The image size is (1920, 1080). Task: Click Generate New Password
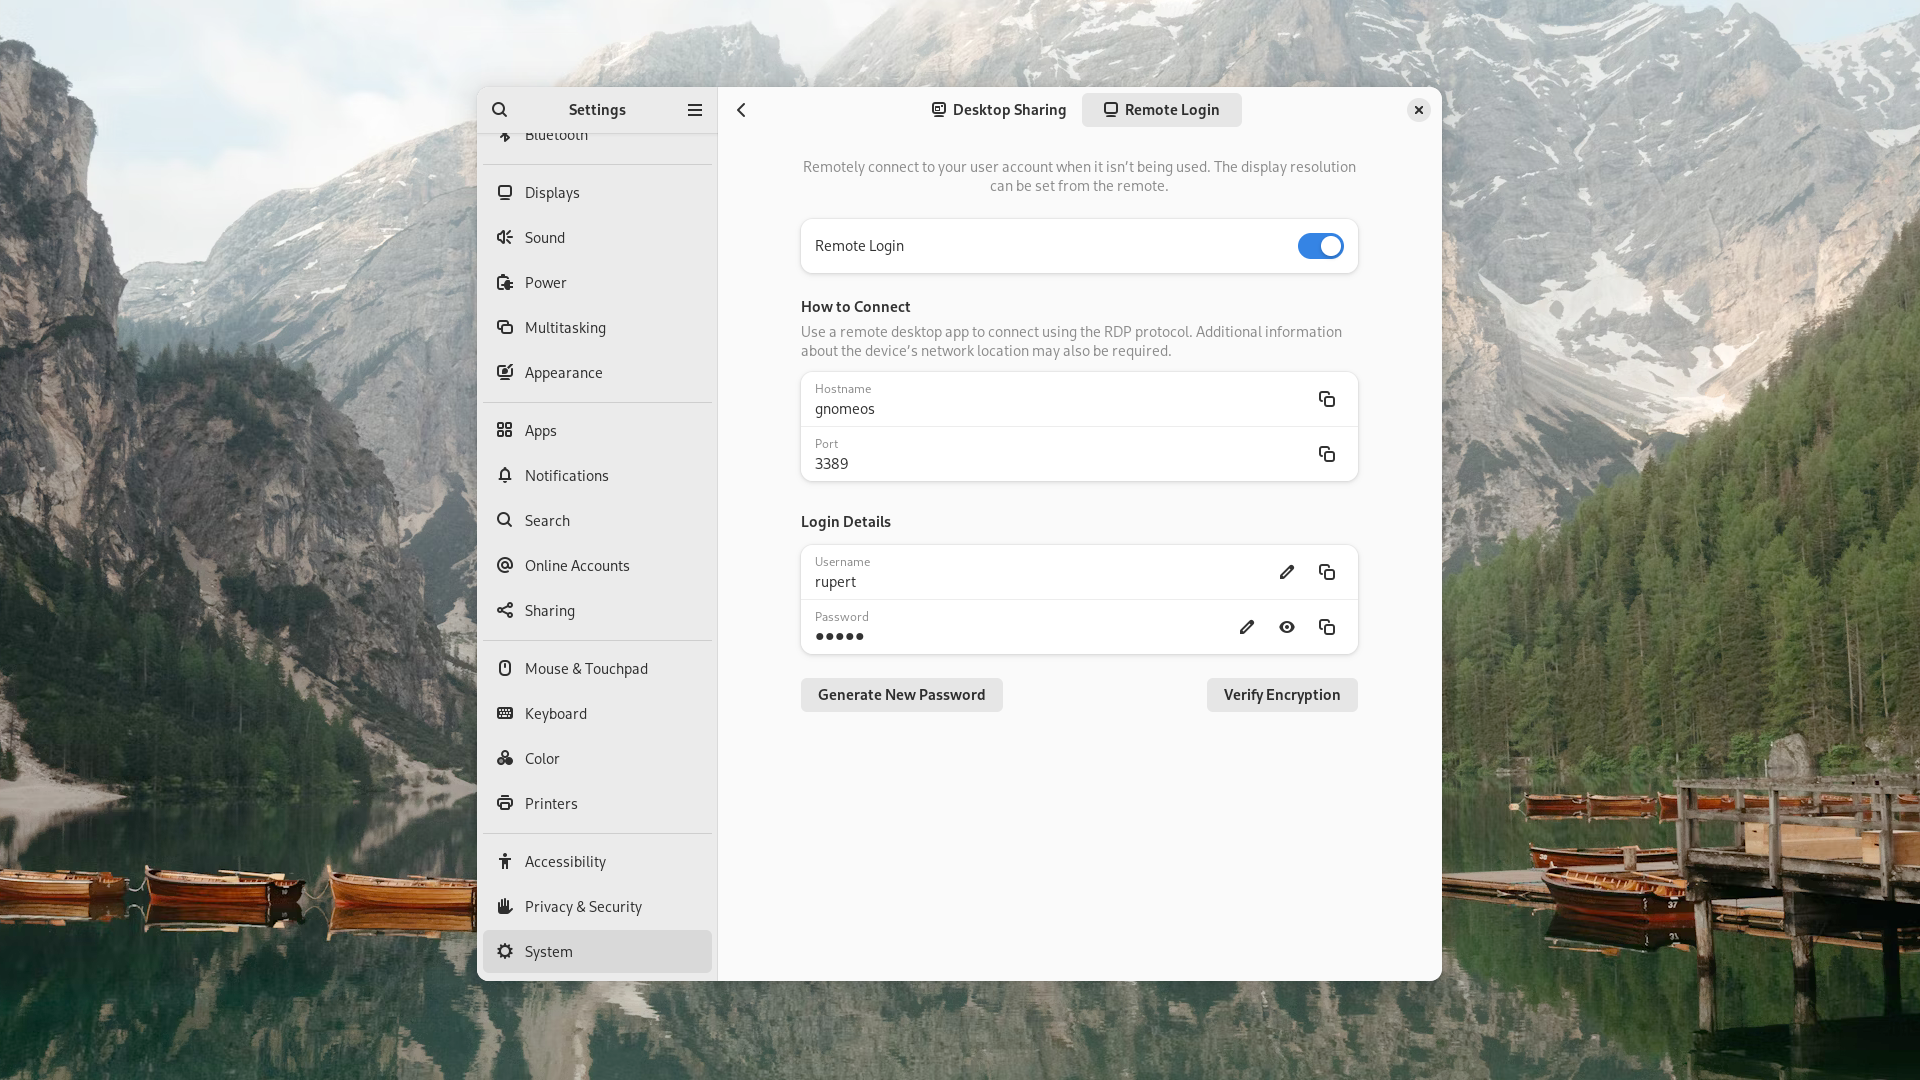coord(901,695)
